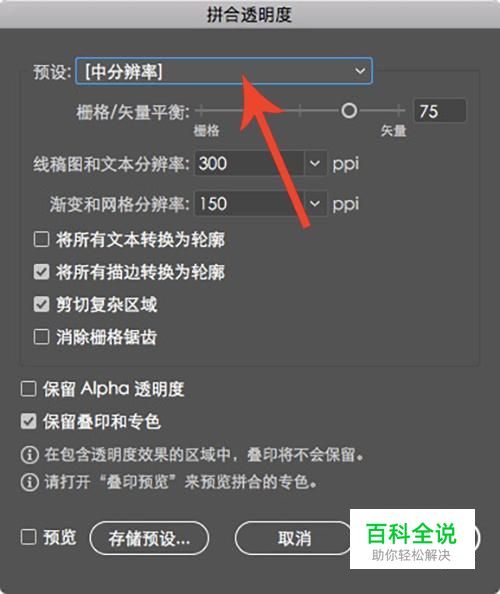This screenshot has height=594, width=500.
Task: Disable 剪切复杂区域 checkbox
Action: pyautogui.click(x=41, y=305)
